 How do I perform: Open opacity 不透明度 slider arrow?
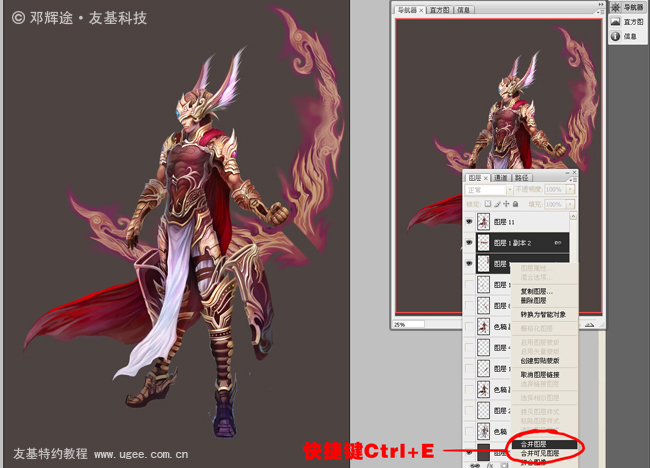(x=570, y=189)
